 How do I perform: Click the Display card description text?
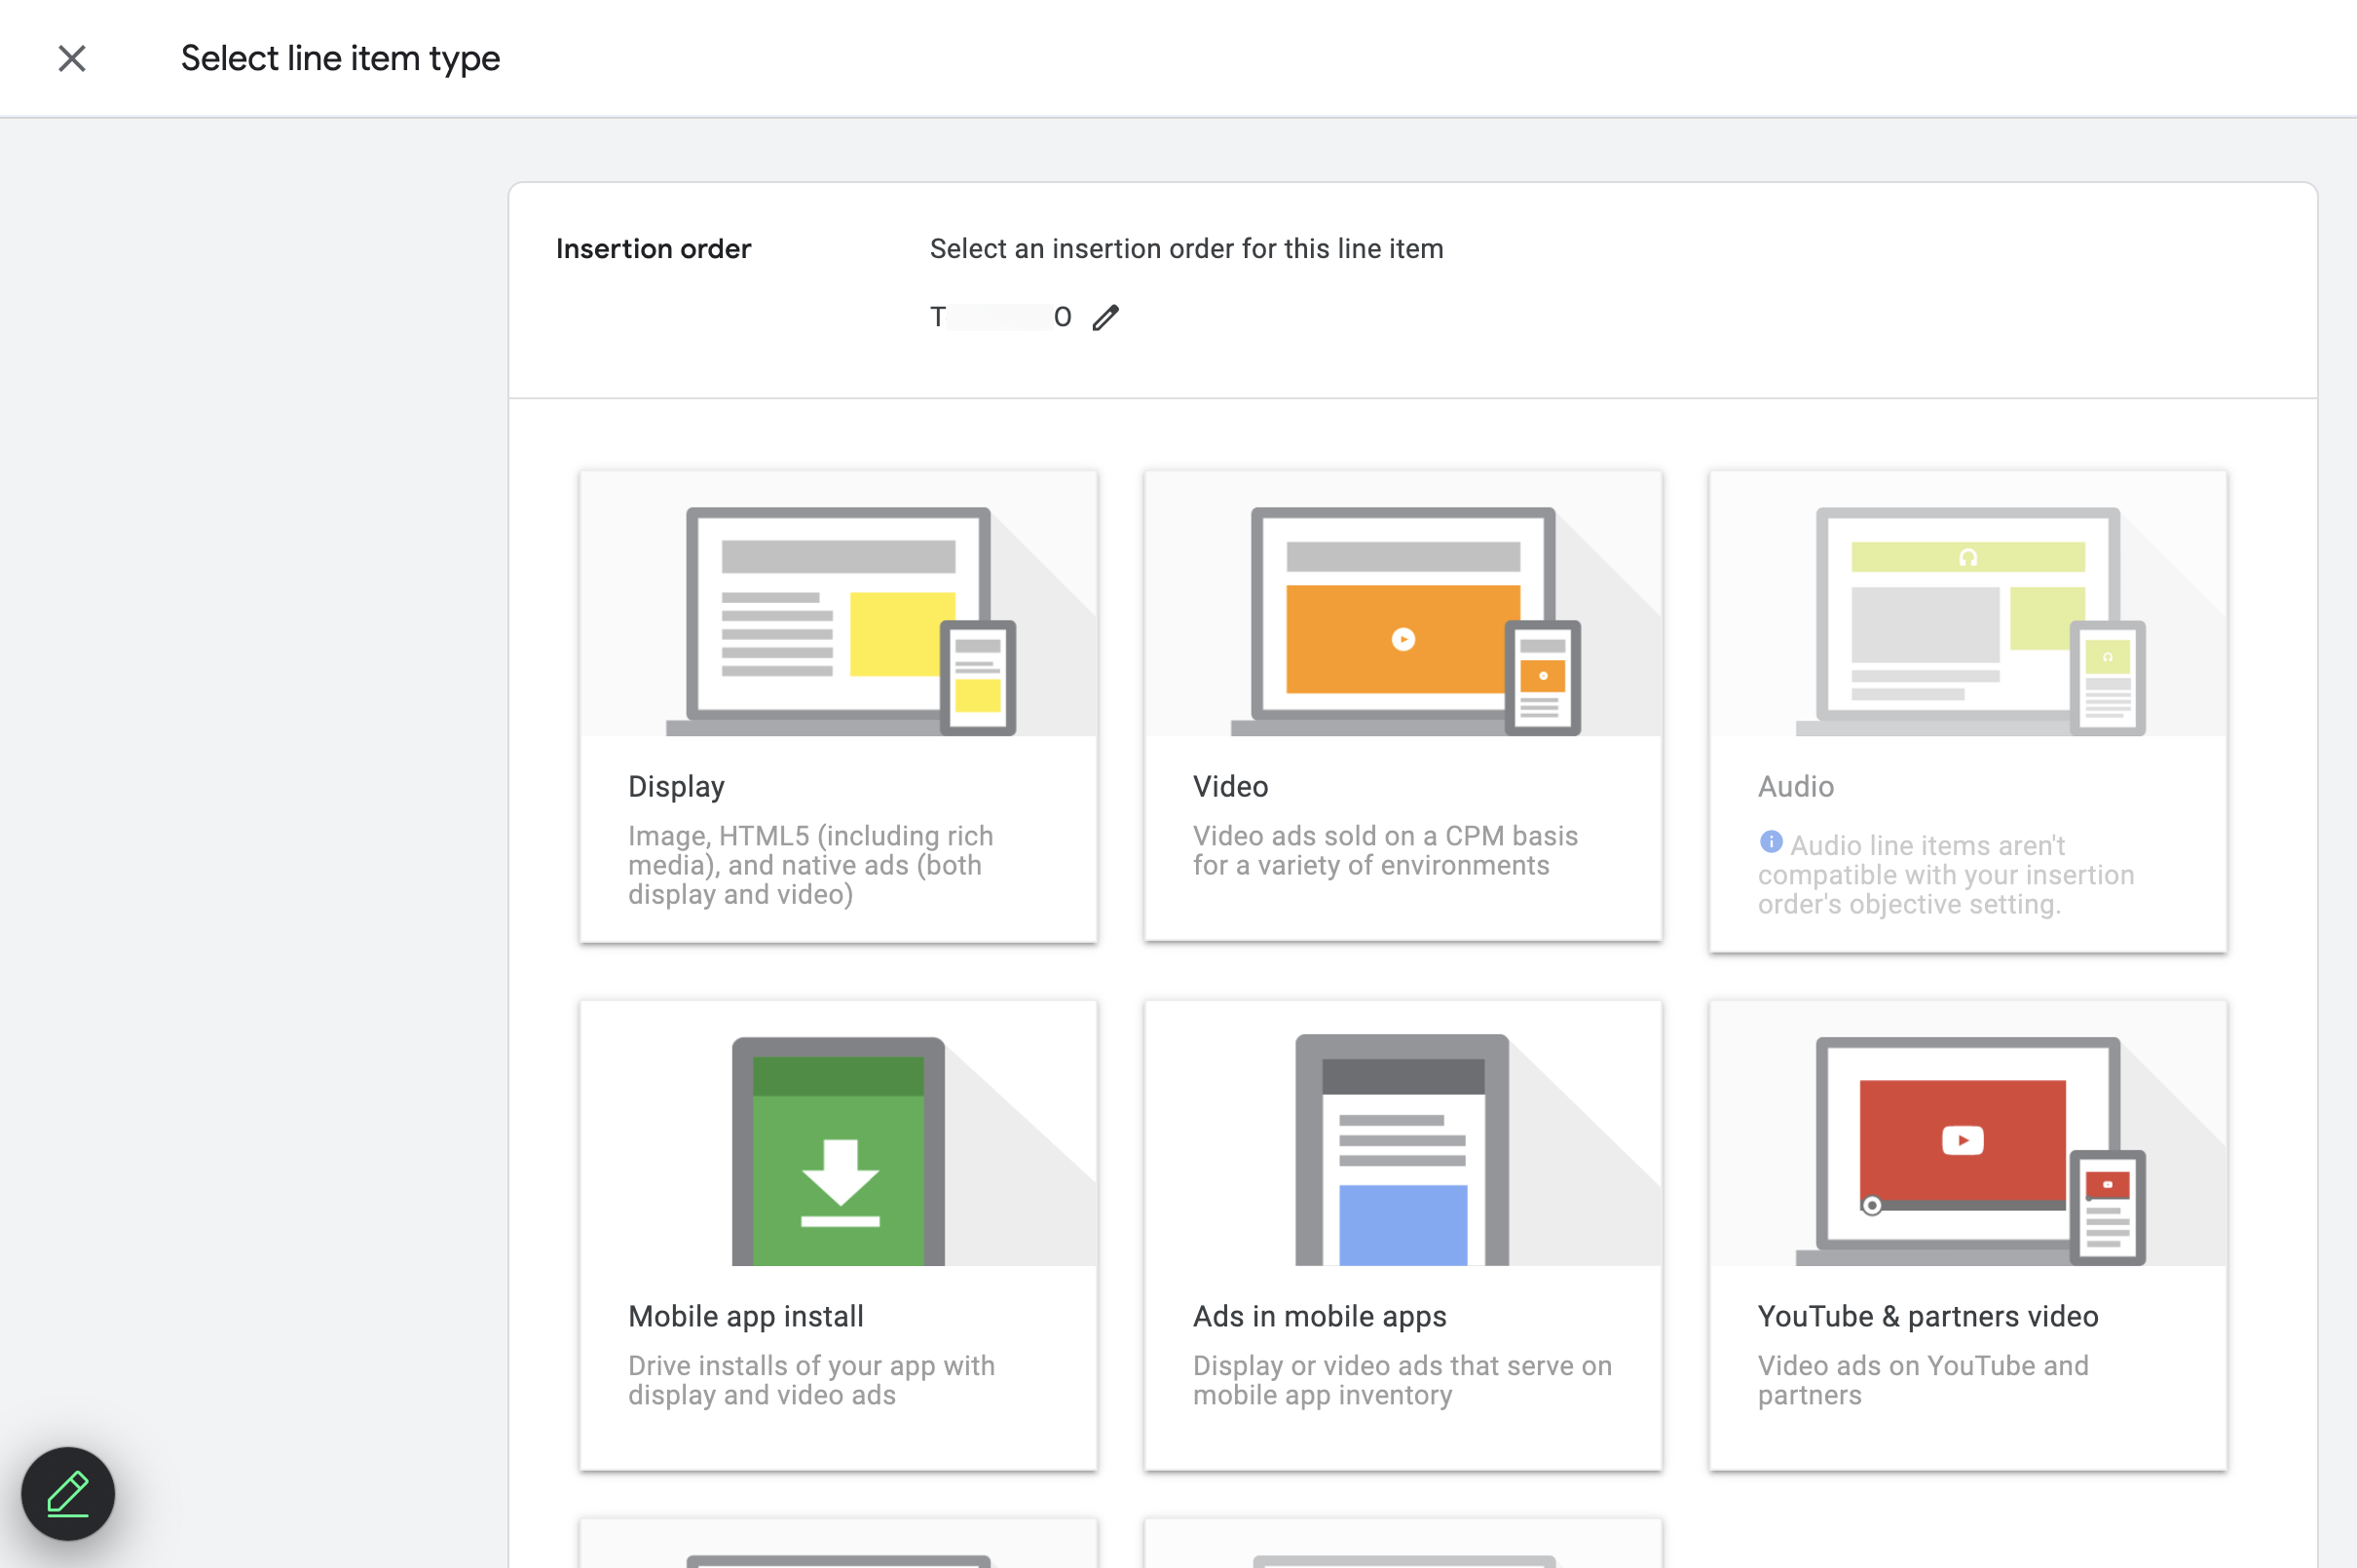pyautogui.click(x=810, y=865)
